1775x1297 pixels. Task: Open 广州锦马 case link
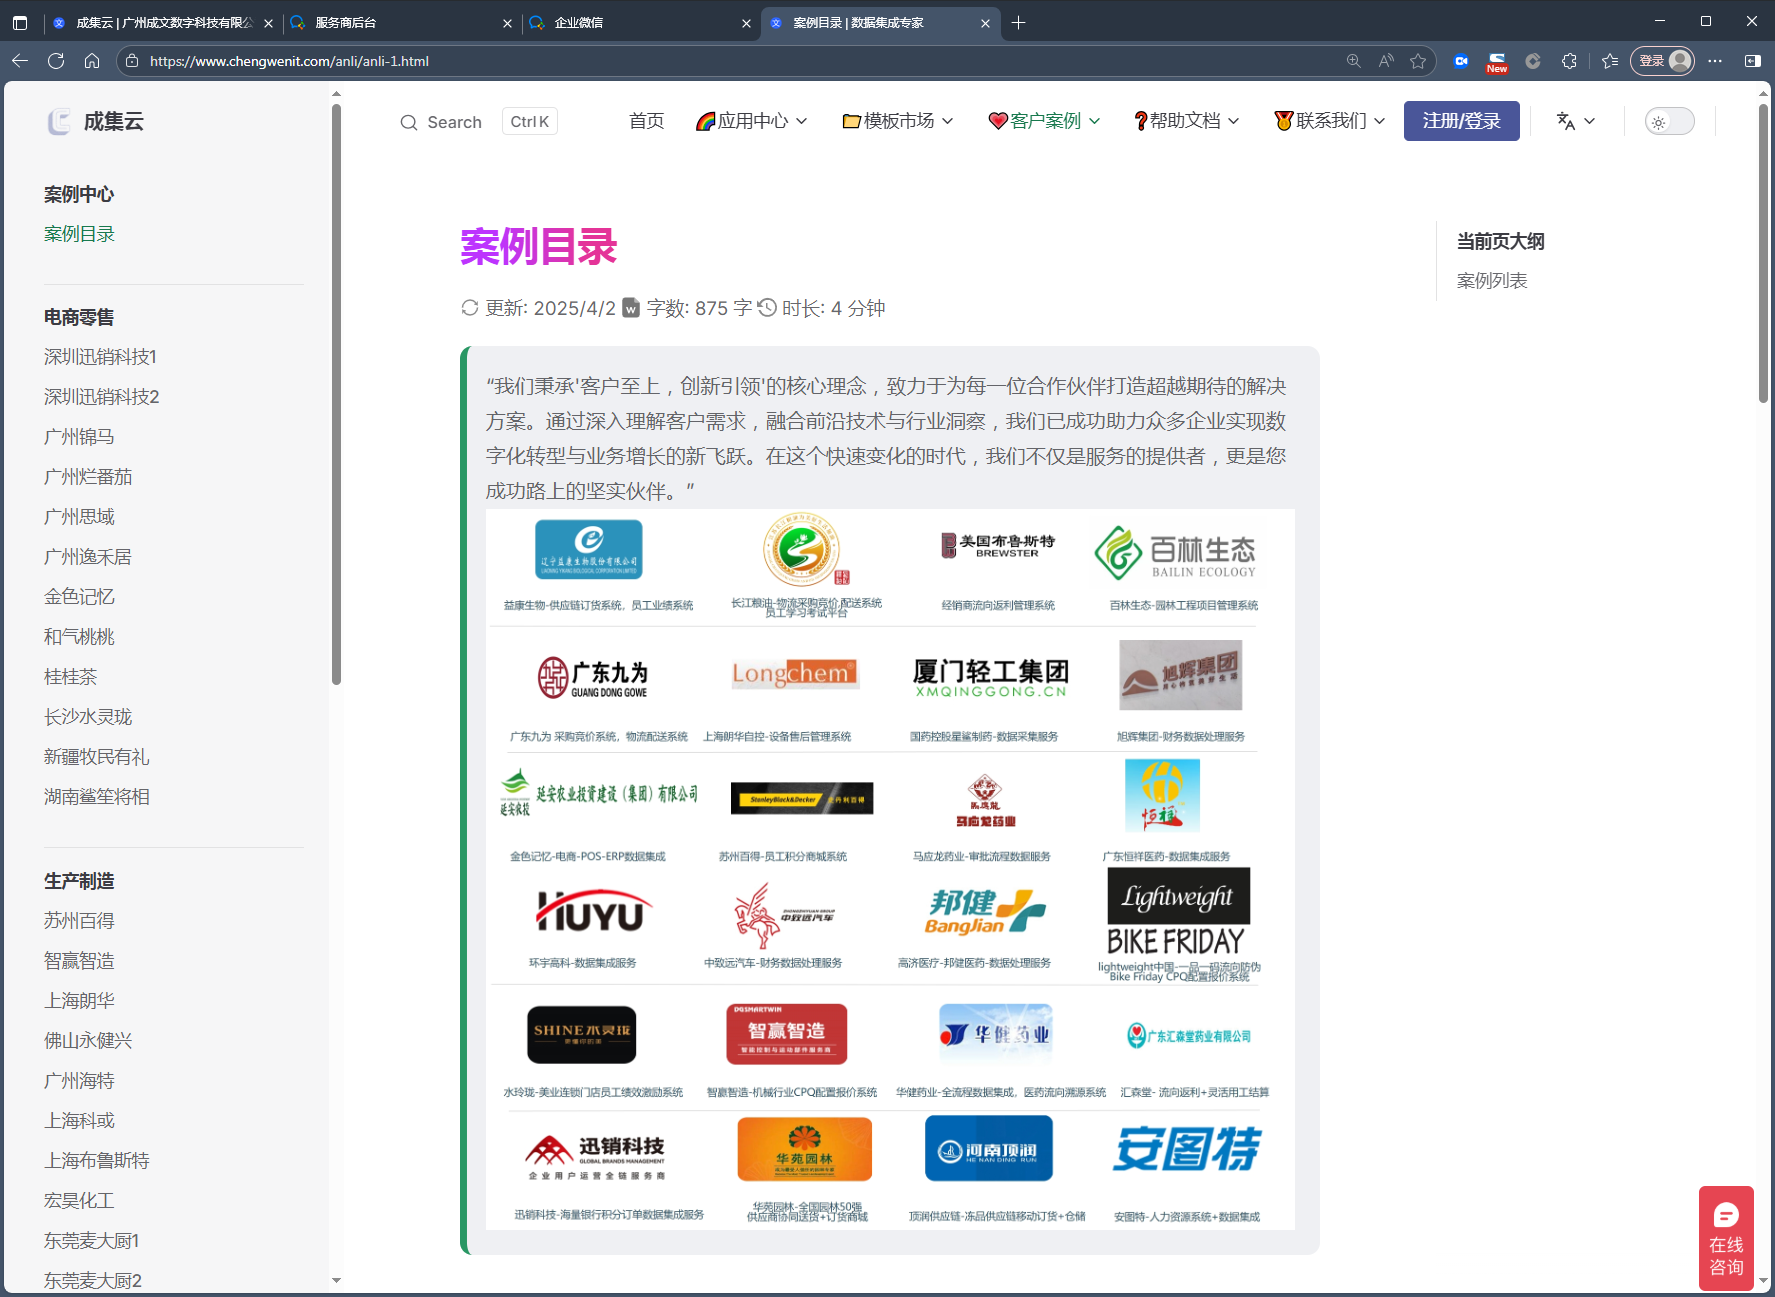pyautogui.click(x=79, y=437)
